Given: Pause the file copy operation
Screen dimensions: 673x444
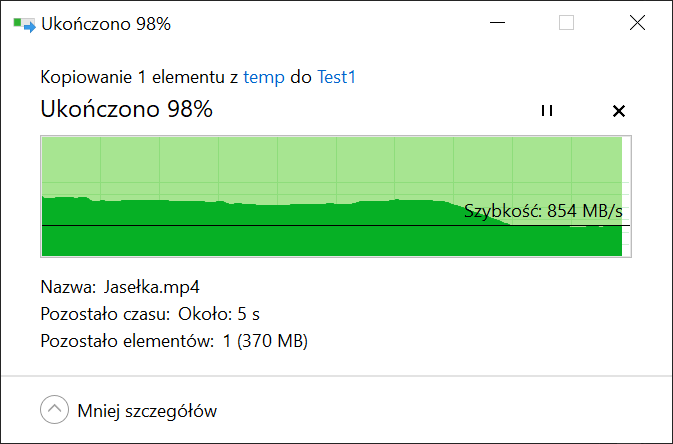Looking at the screenshot, I should [547, 111].
